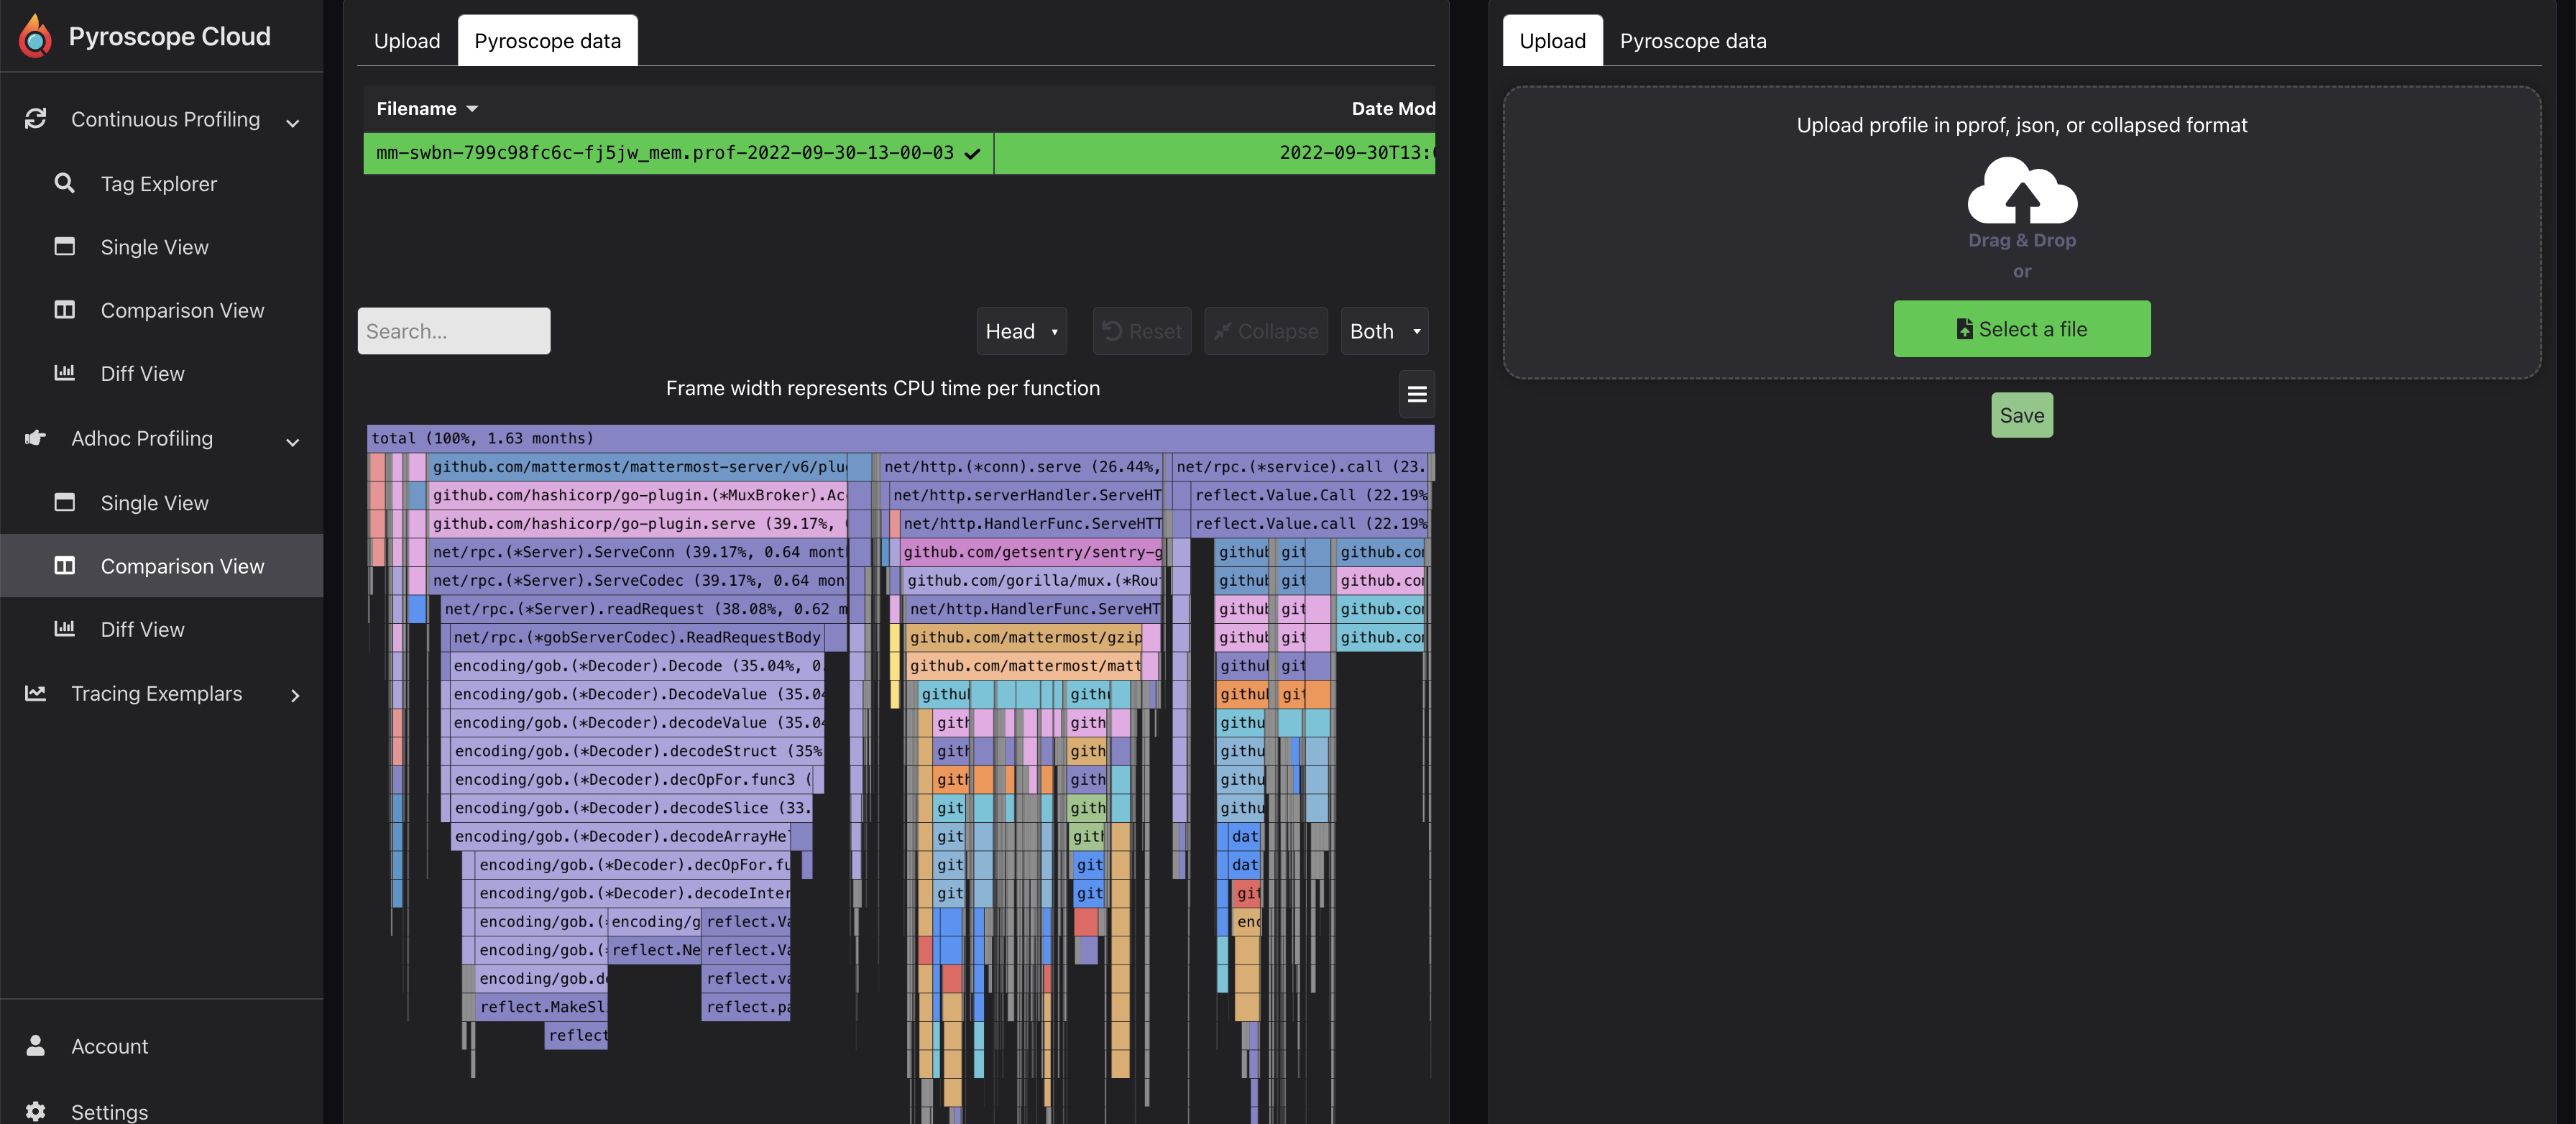Viewport: 2576px width, 1124px height.
Task: Open Single View under Adhoc Profiling
Action: pyautogui.click(x=155, y=502)
